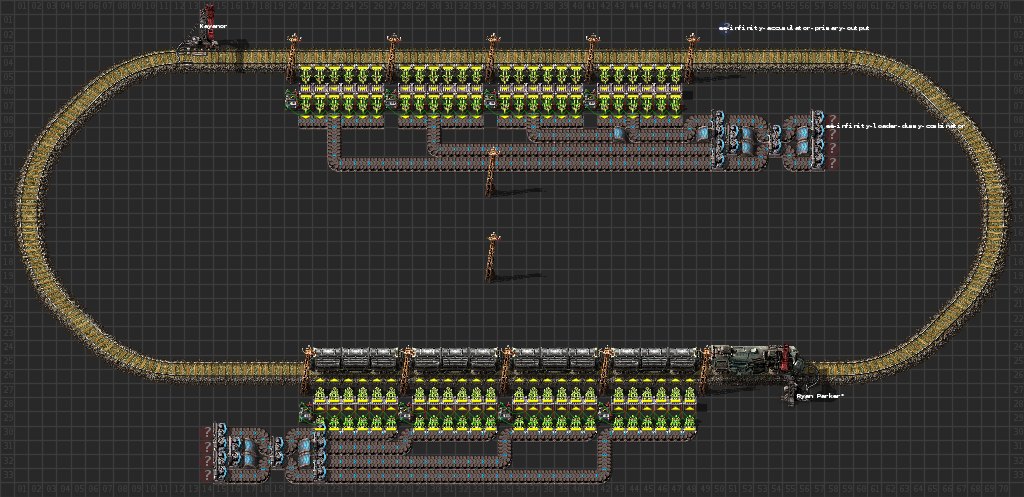Click the topmost question-mark entity at top-right loaders
The height and width of the screenshot is (497, 1024).
833,120
